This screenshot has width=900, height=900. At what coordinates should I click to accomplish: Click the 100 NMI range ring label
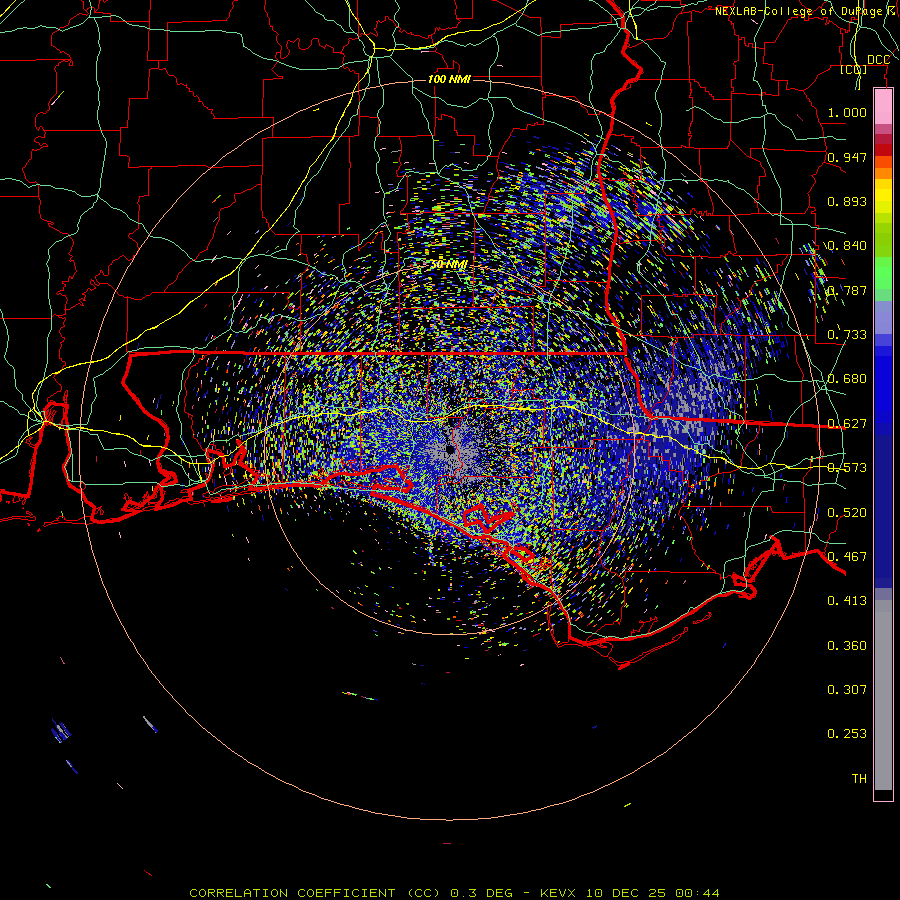(x=449, y=79)
